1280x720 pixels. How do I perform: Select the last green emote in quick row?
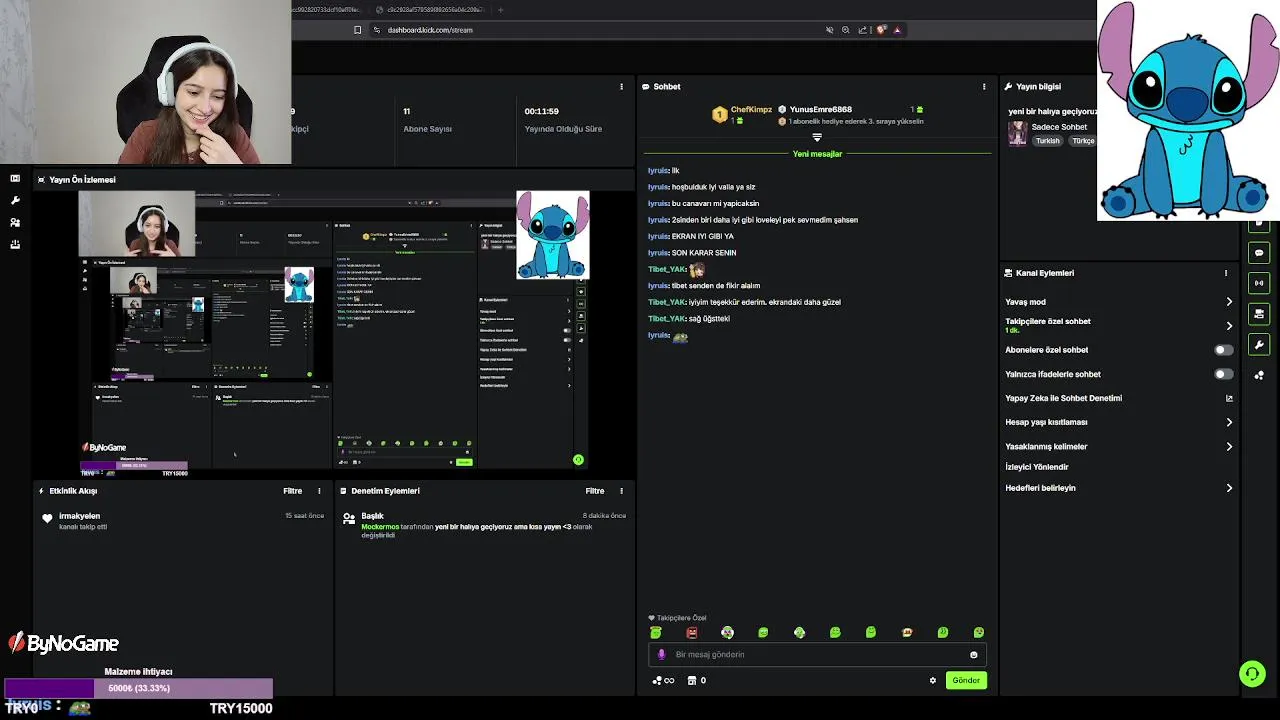979,632
